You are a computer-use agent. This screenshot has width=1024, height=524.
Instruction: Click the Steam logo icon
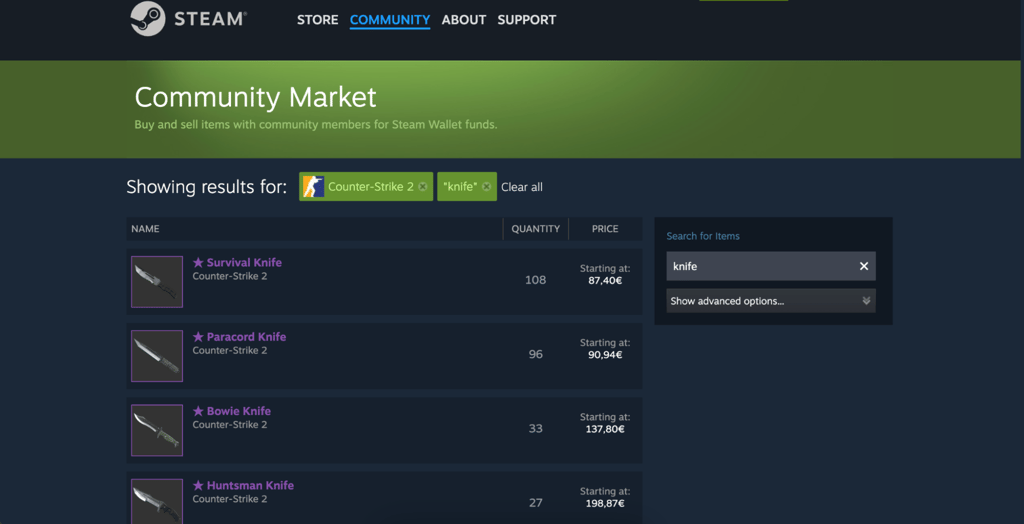coord(148,19)
